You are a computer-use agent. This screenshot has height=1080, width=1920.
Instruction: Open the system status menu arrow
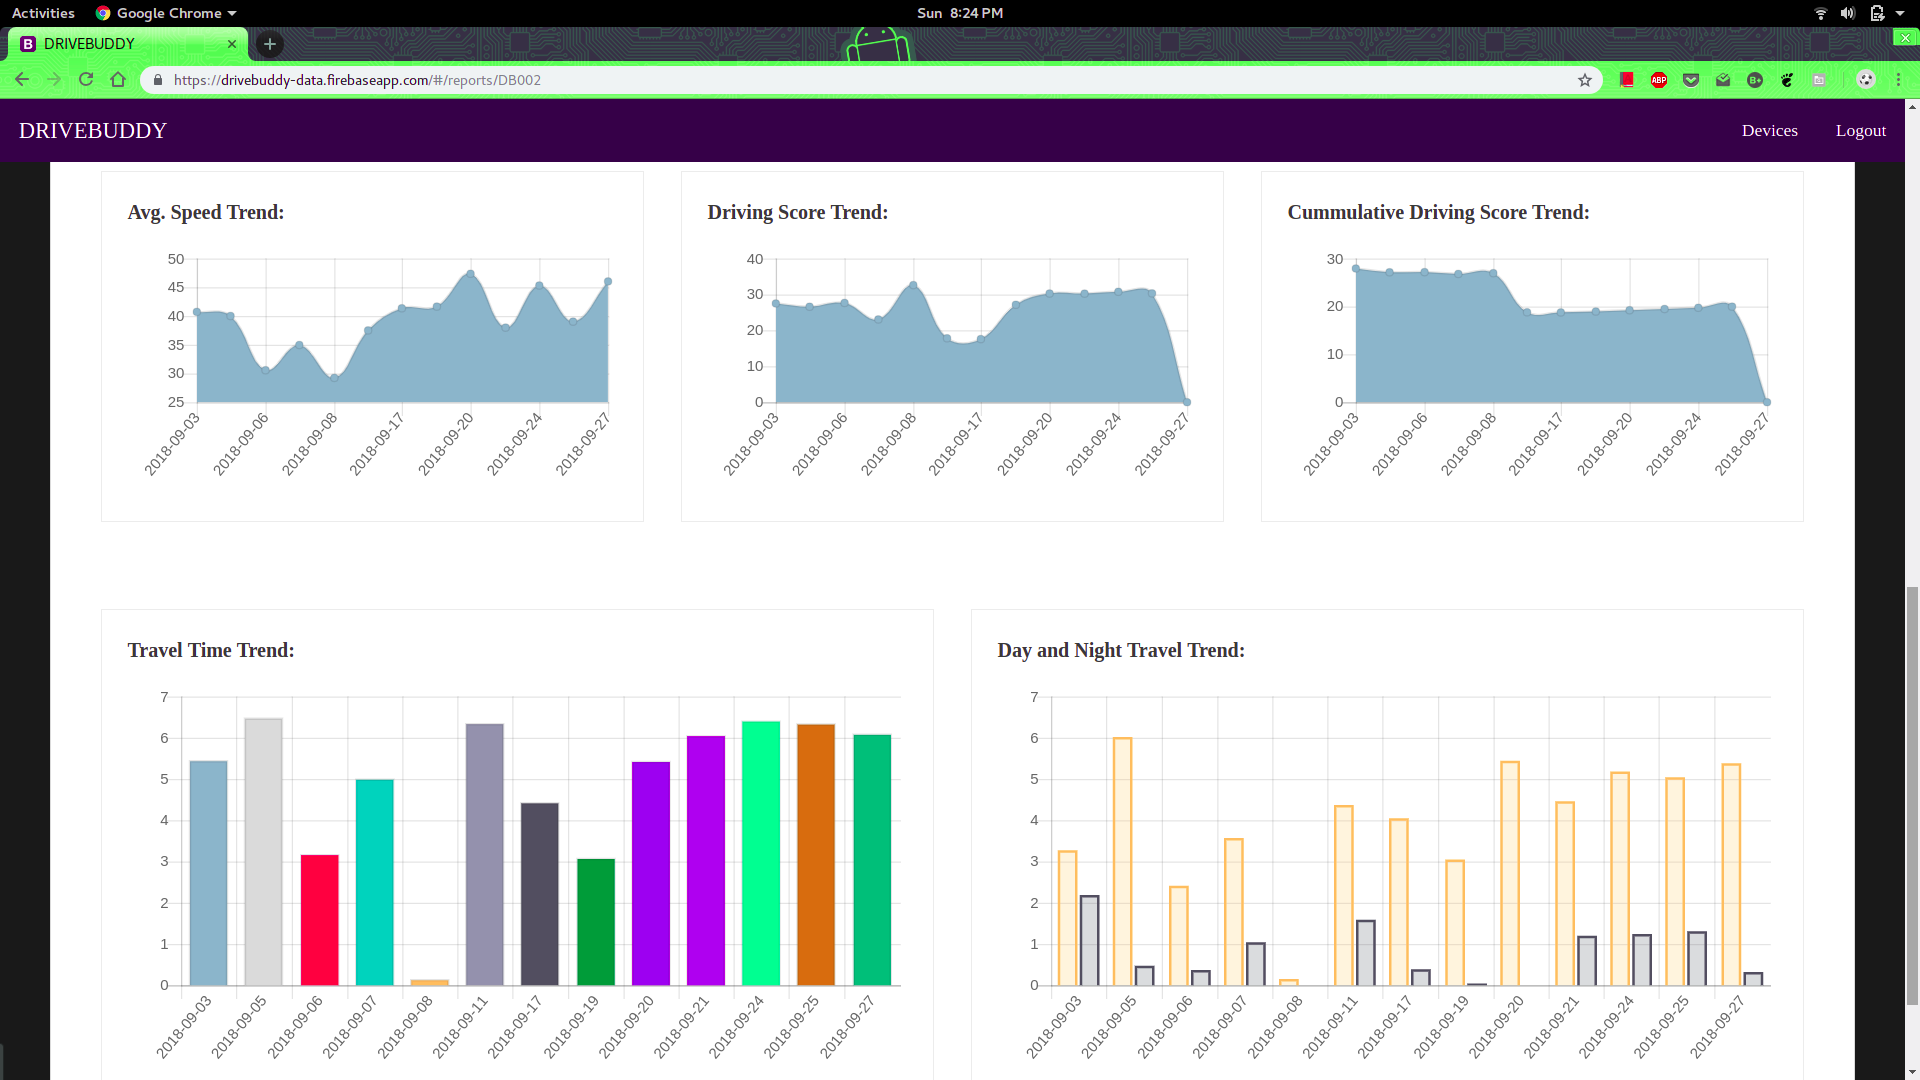(x=1900, y=13)
